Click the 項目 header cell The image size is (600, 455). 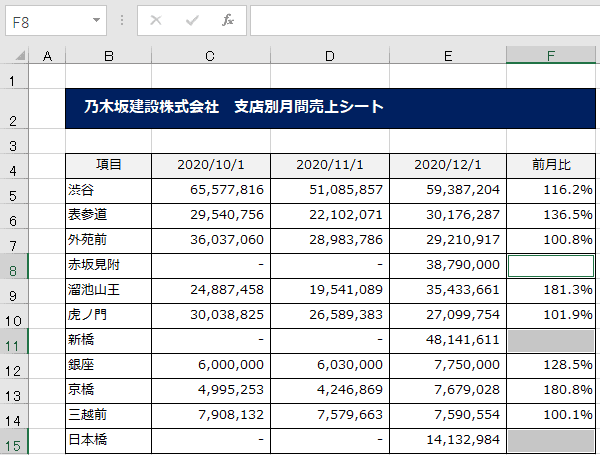coord(109,166)
